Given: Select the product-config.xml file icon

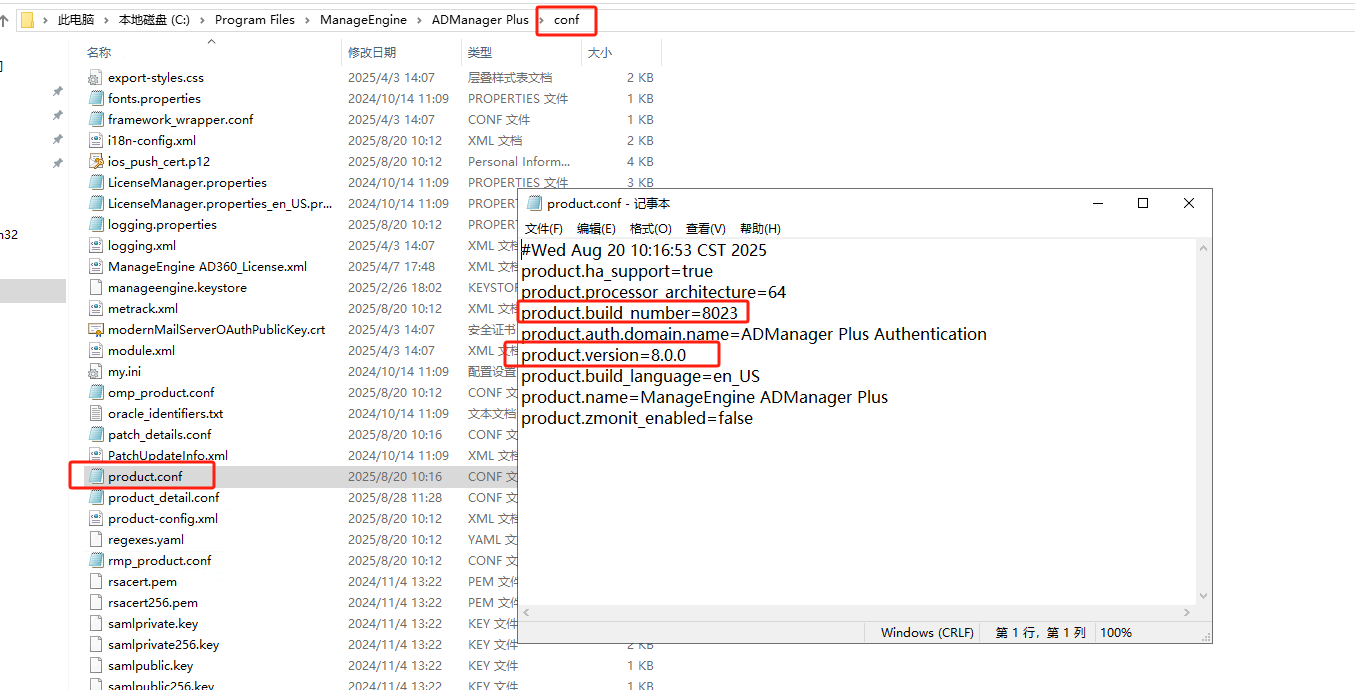Looking at the screenshot, I should (x=95, y=519).
